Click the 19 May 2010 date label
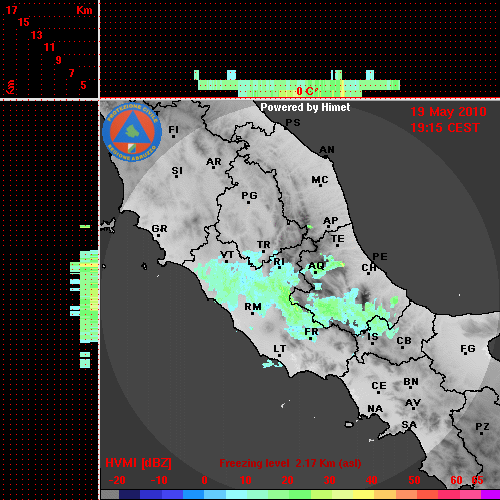 pyautogui.click(x=448, y=112)
